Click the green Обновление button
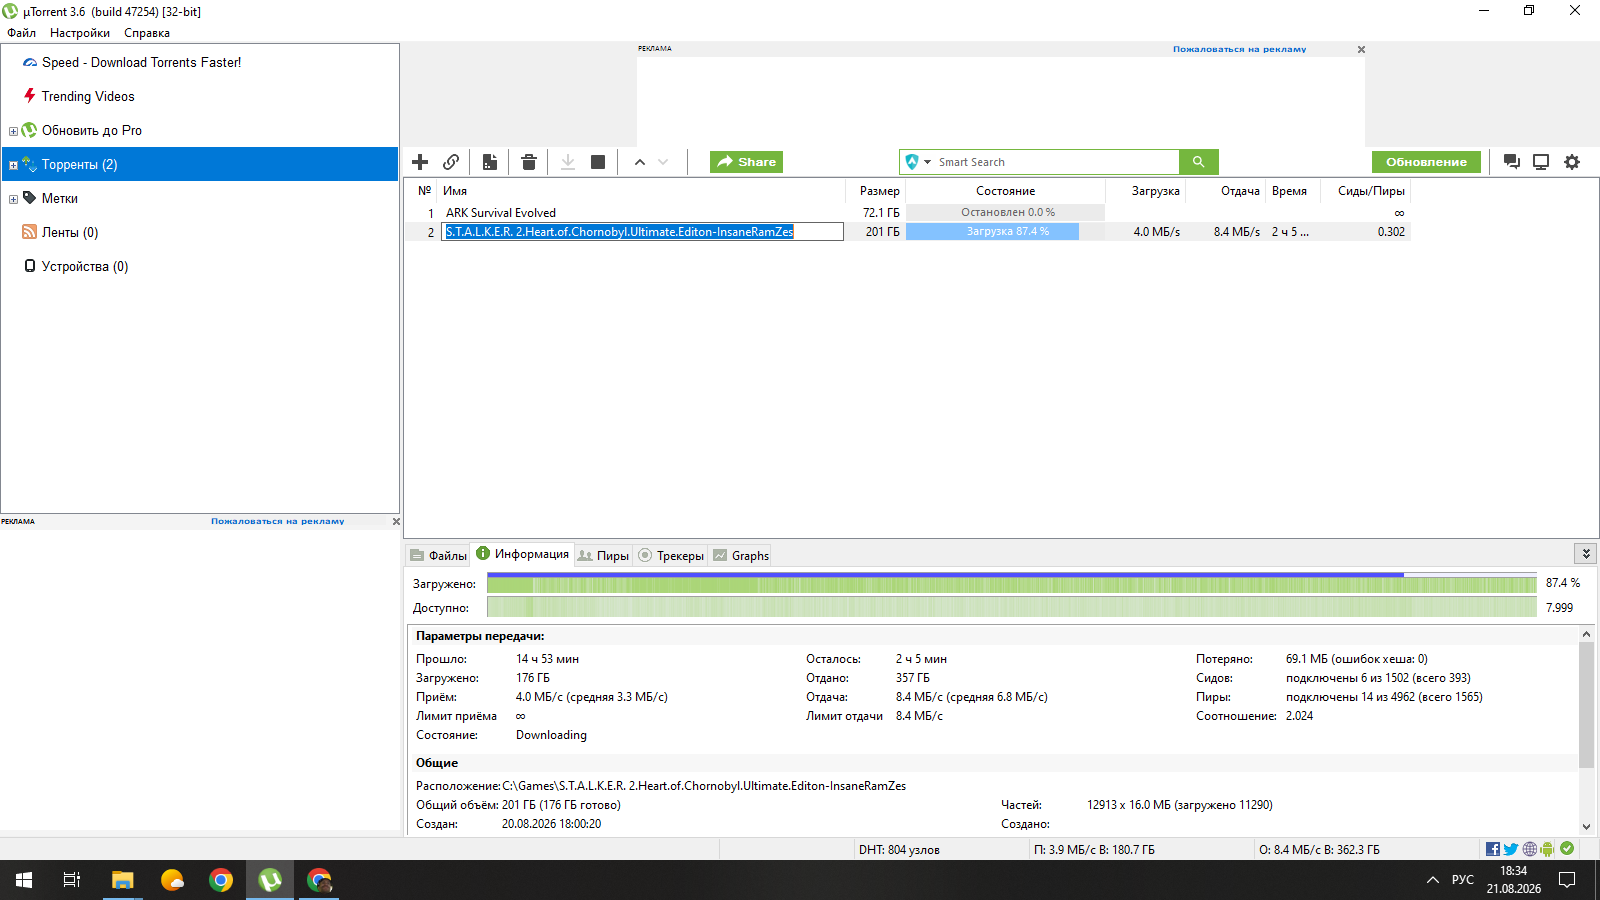Screen dimensions: 1600x900 (1426, 162)
